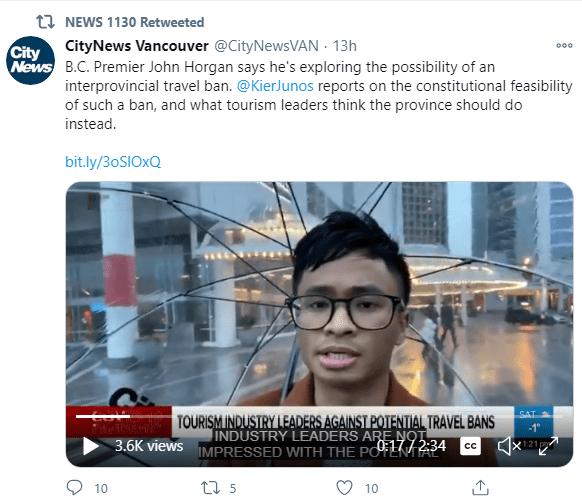Expand video to fullscreen

548,446
